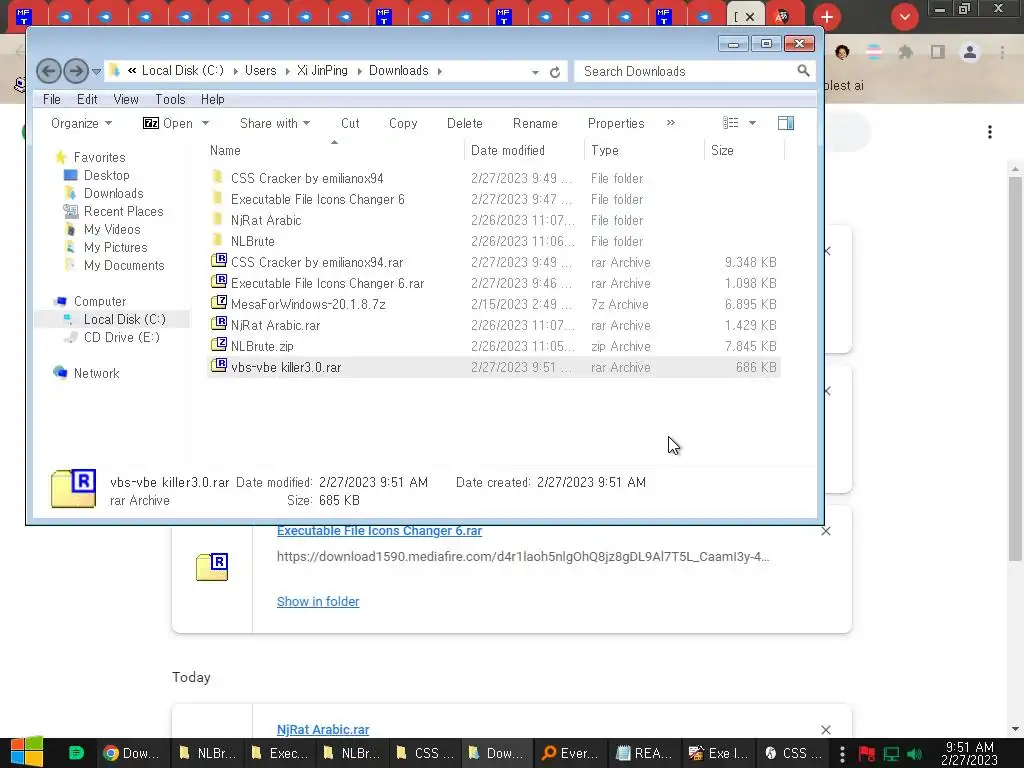Select Executable File Icons Changer 6 folder
1024x768 pixels.
(x=493, y=199)
